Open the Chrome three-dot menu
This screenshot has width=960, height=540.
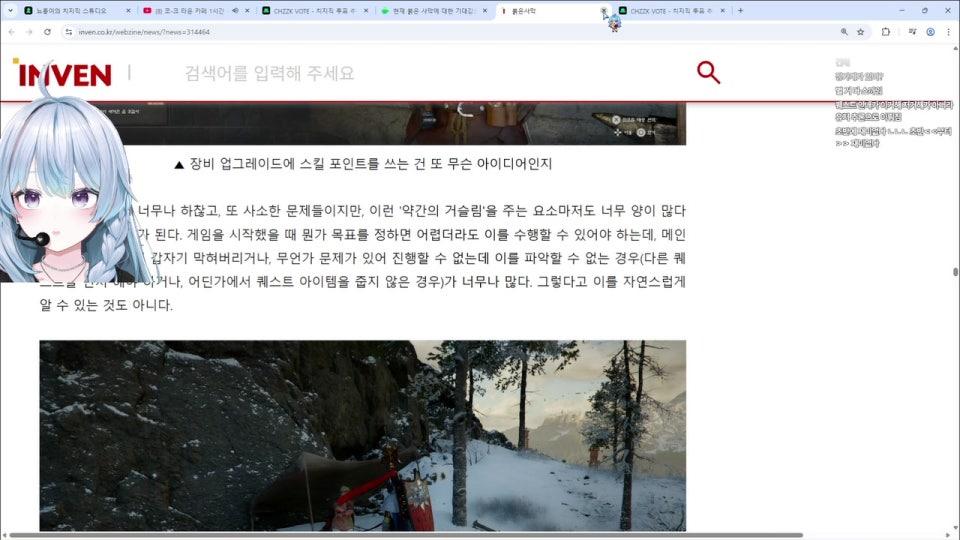pos(947,32)
